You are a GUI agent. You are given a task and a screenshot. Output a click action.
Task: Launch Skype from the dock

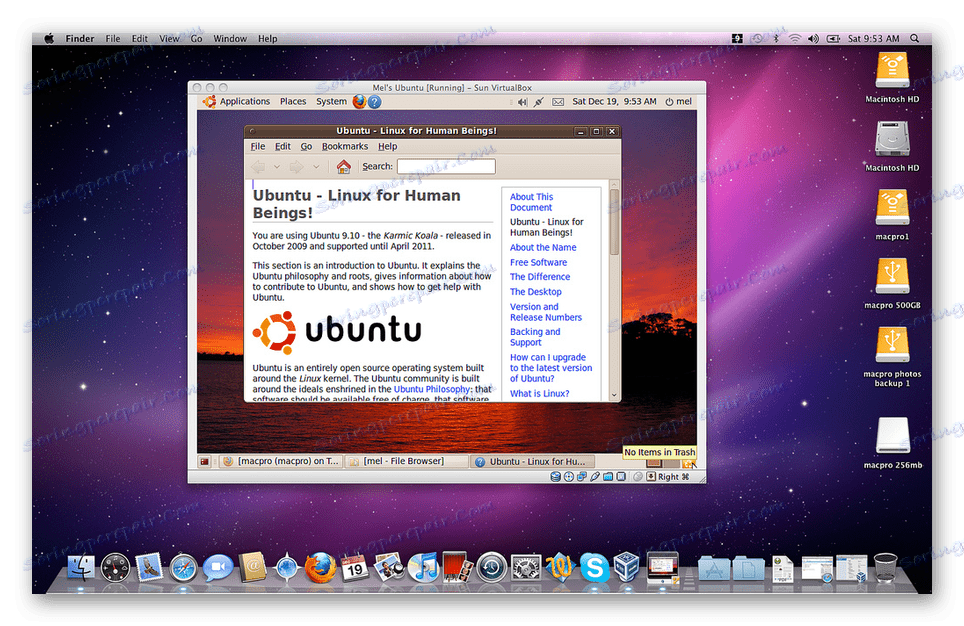pos(594,567)
